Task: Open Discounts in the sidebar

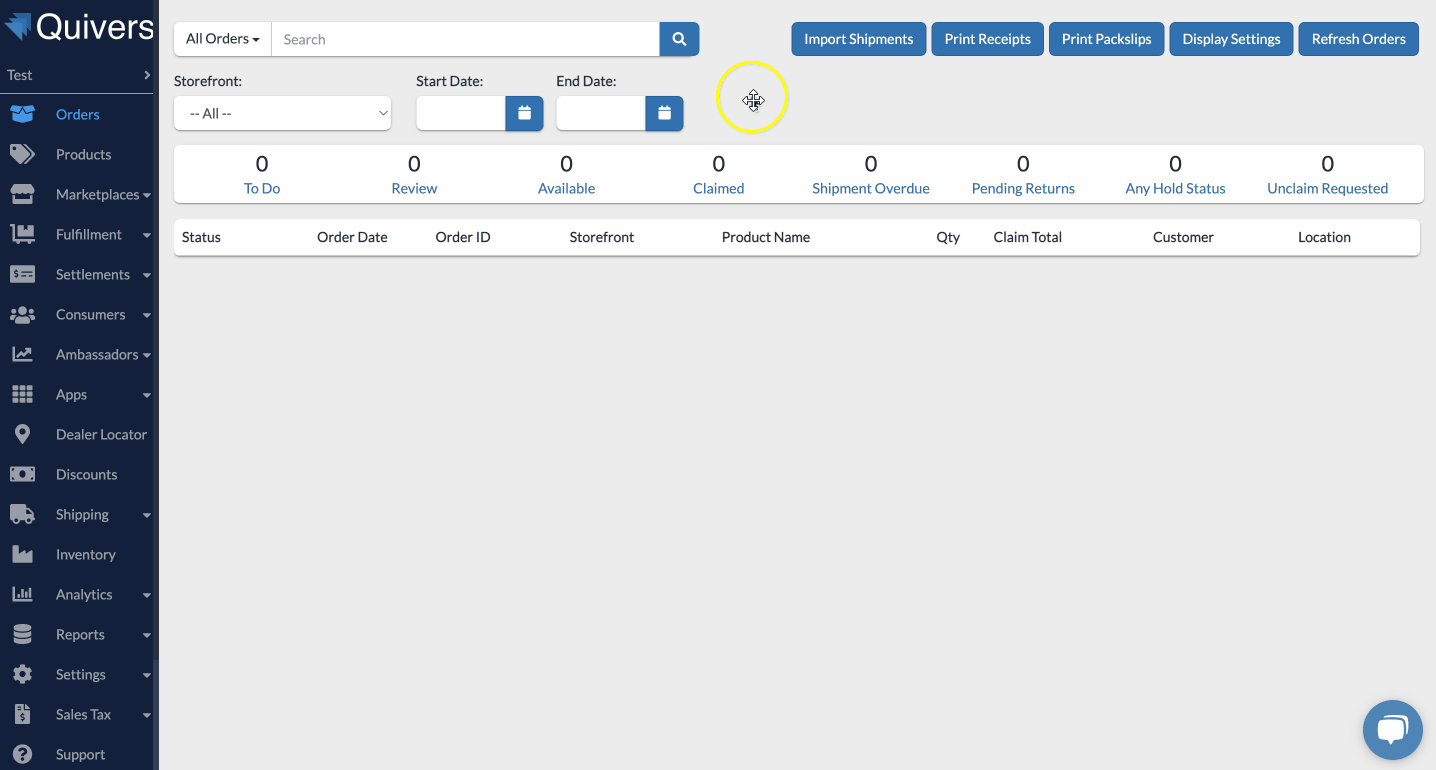Action: pos(86,474)
